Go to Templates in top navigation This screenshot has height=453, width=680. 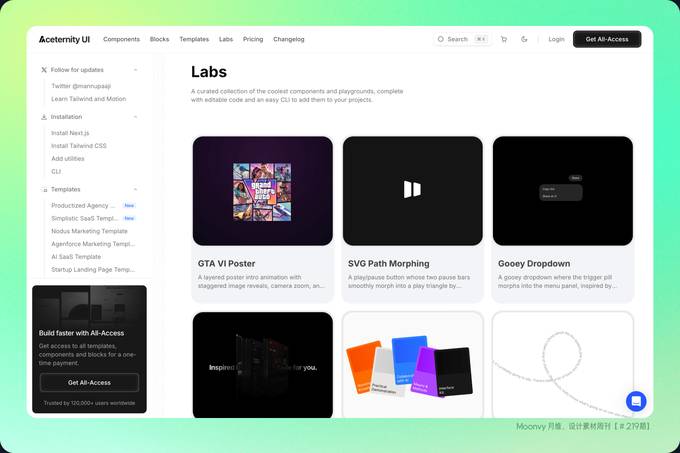[194, 39]
